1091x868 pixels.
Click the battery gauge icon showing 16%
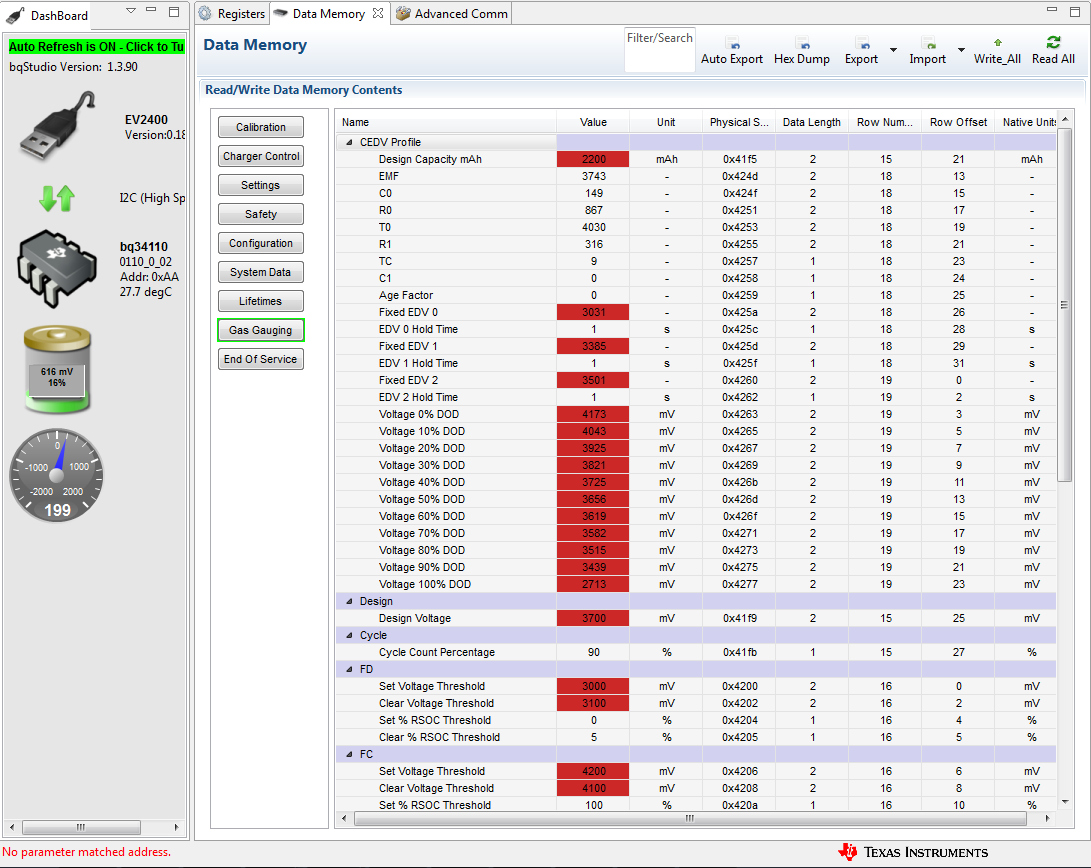tap(57, 371)
